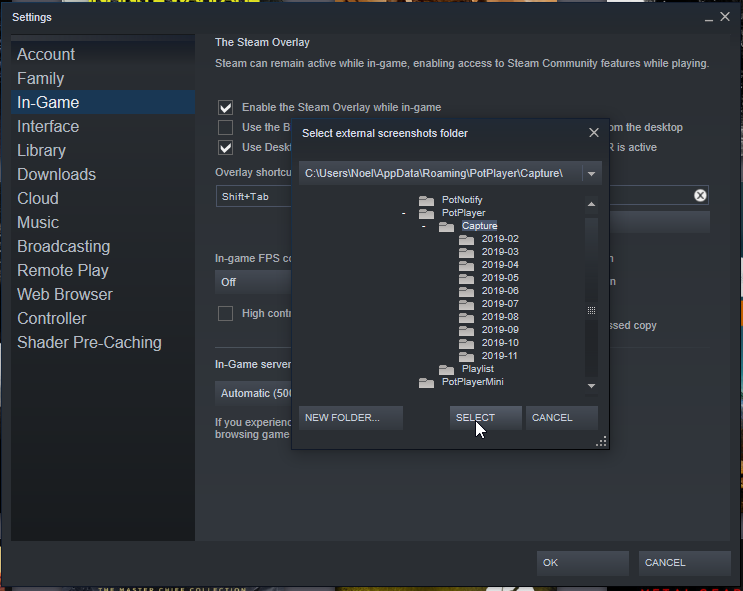
Task: Switch to the Shader Pre-Caching section
Action: pos(89,342)
